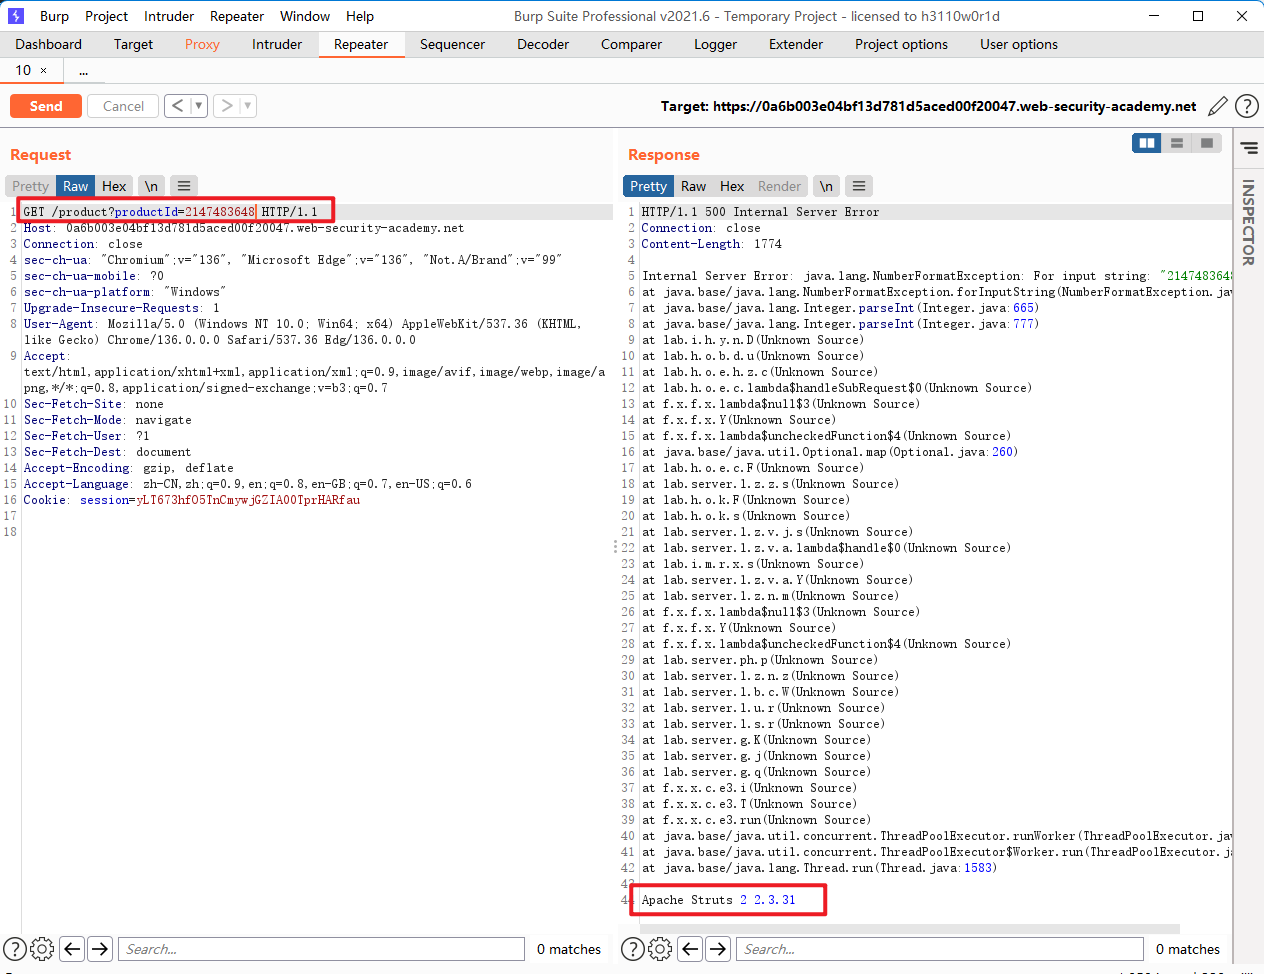The height and width of the screenshot is (974, 1264).
Task: Set top-bottom split layout
Action: (x=1177, y=143)
